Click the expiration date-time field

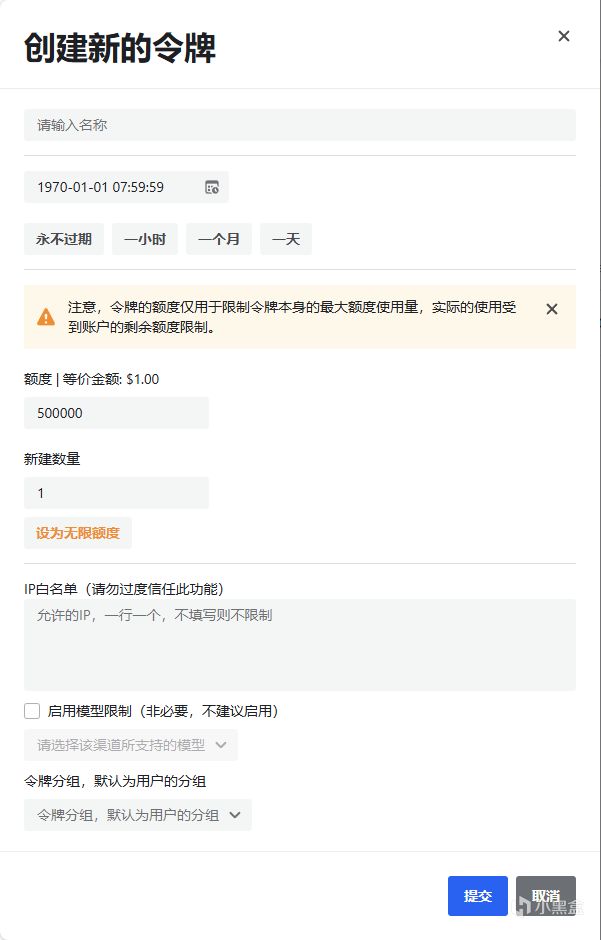112,187
